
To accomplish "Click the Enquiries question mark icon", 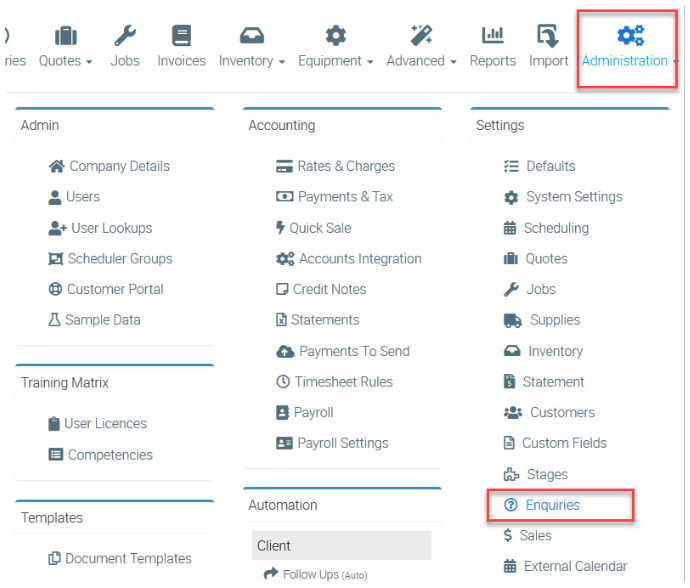I will pos(511,506).
